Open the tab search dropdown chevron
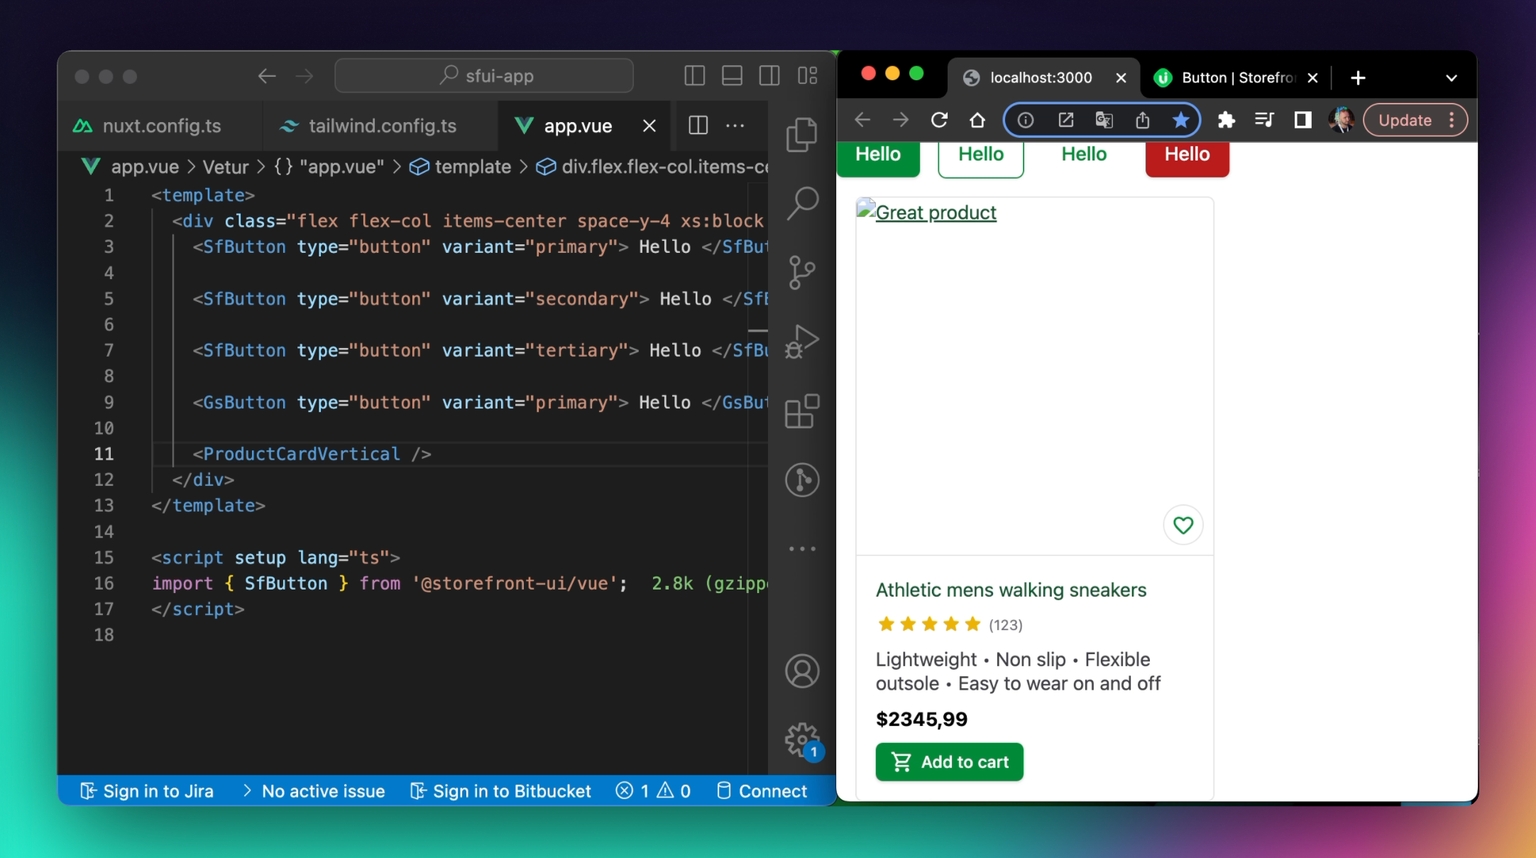Viewport: 1536px width, 858px height. 1451,78
